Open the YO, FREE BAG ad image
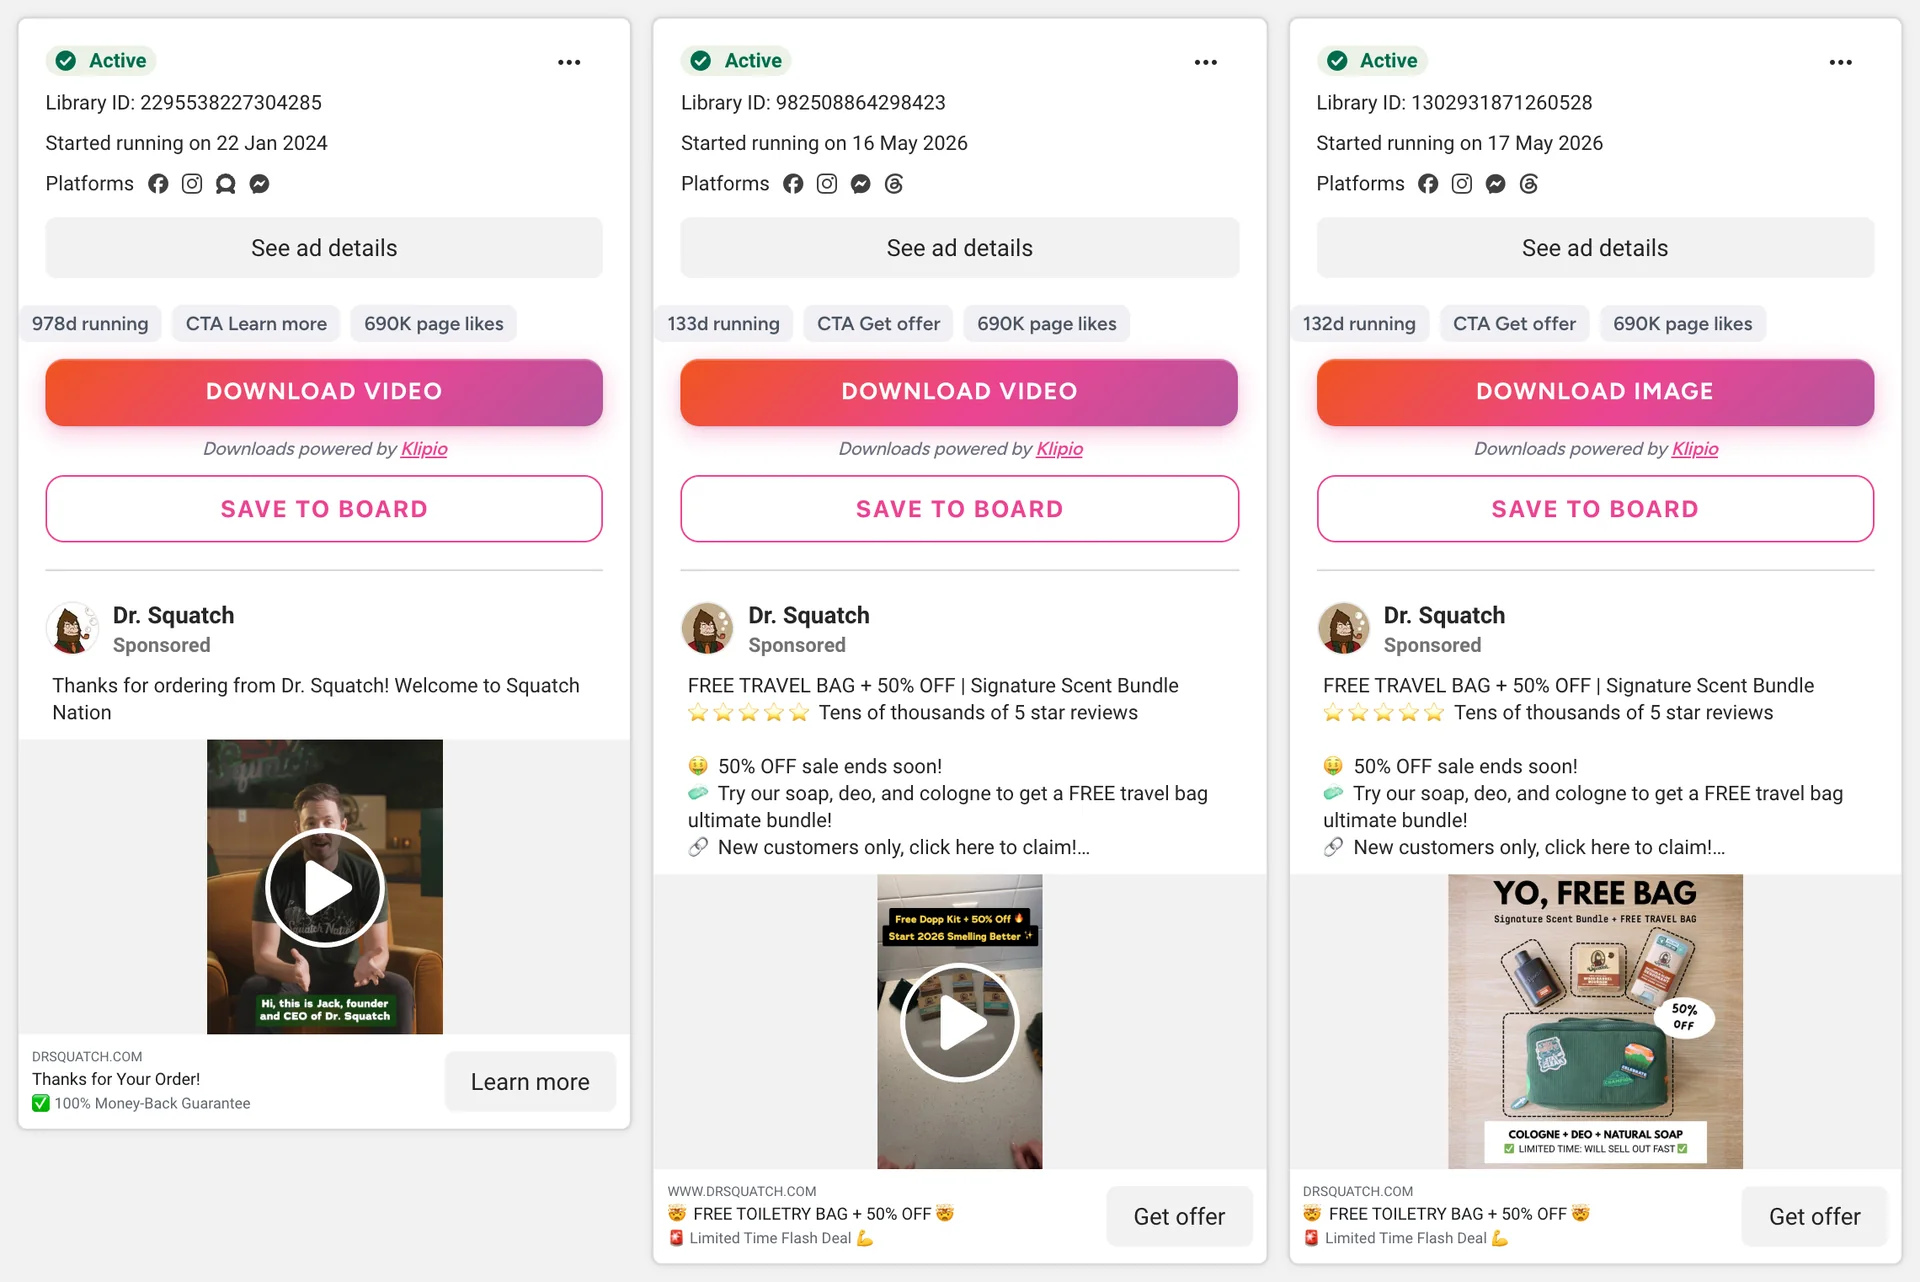This screenshot has width=1920, height=1282. (1595, 1021)
